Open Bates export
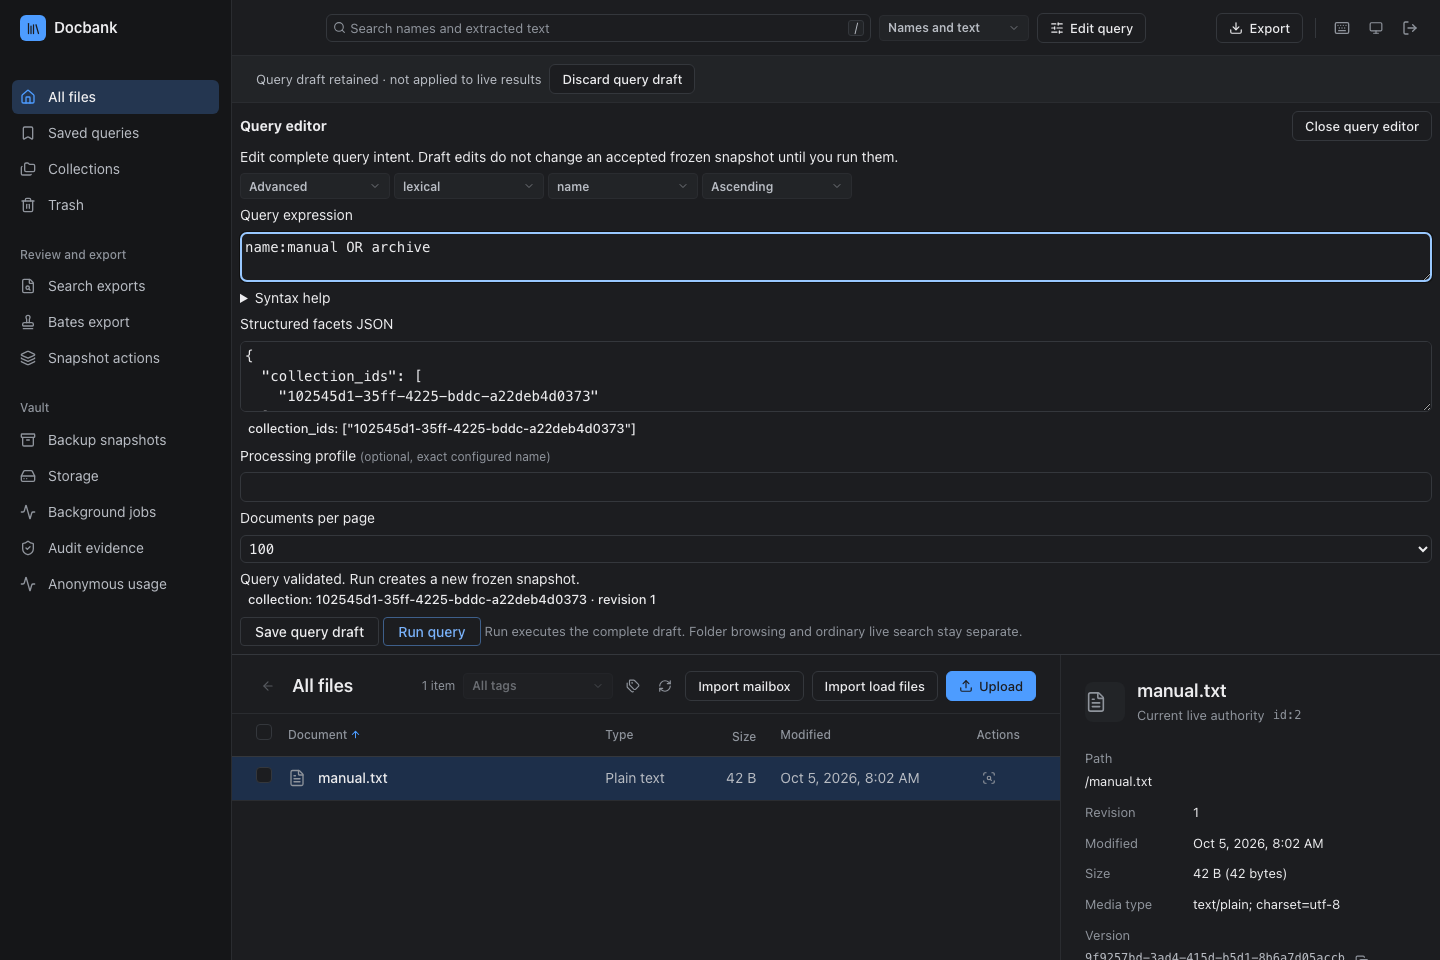 (x=115, y=322)
